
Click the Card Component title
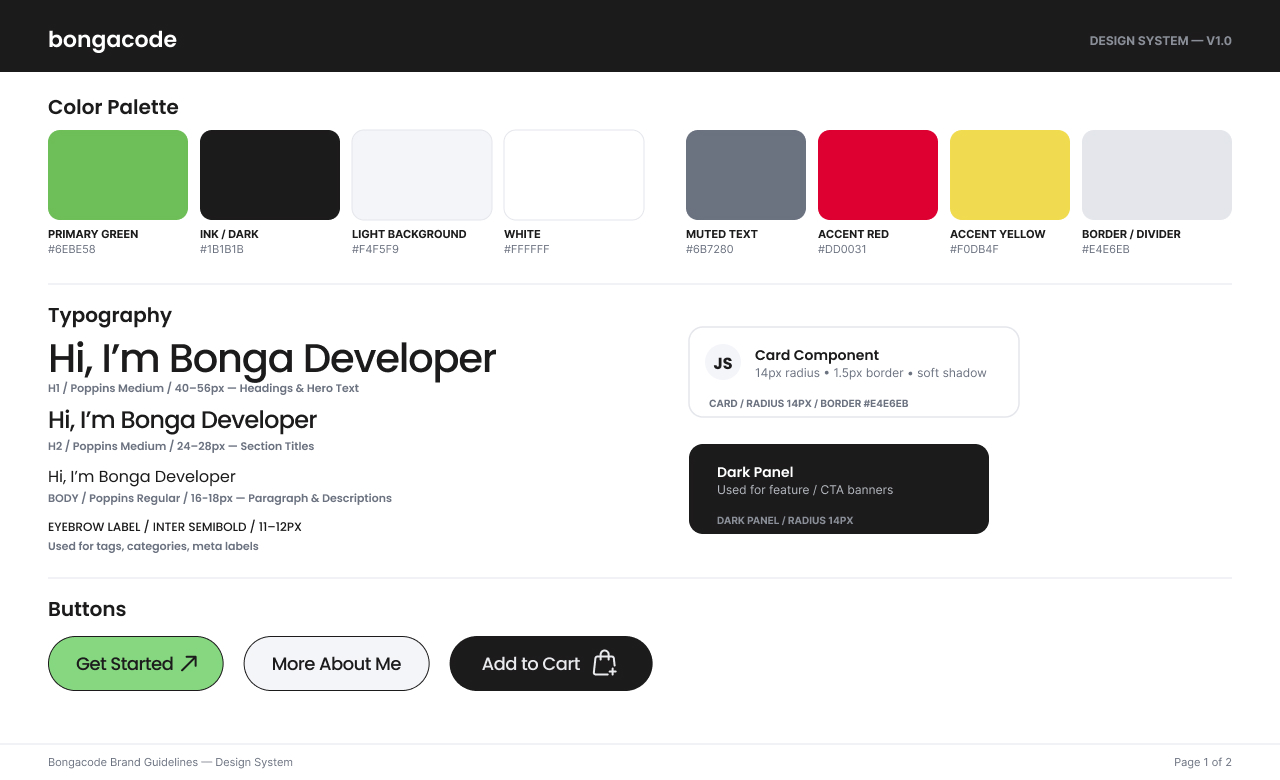point(817,355)
